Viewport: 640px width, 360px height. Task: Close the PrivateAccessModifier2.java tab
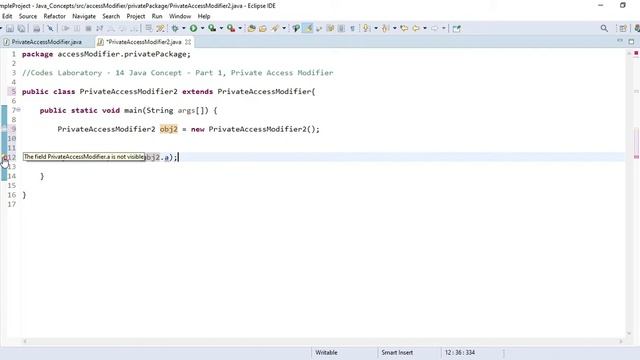click(188, 42)
